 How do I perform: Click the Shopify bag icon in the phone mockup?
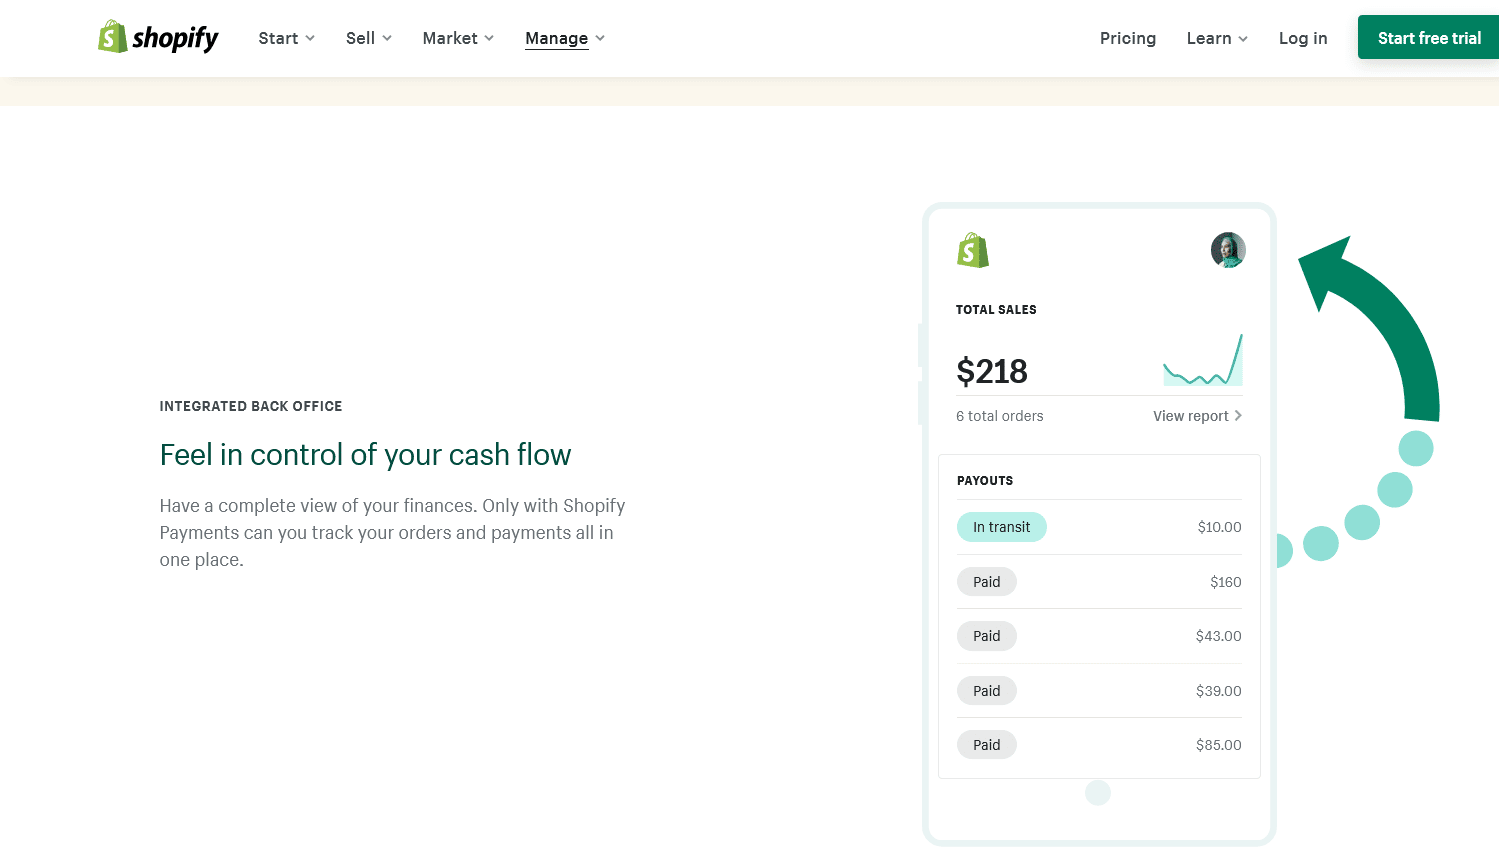pyautogui.click(x=972, y=250)
